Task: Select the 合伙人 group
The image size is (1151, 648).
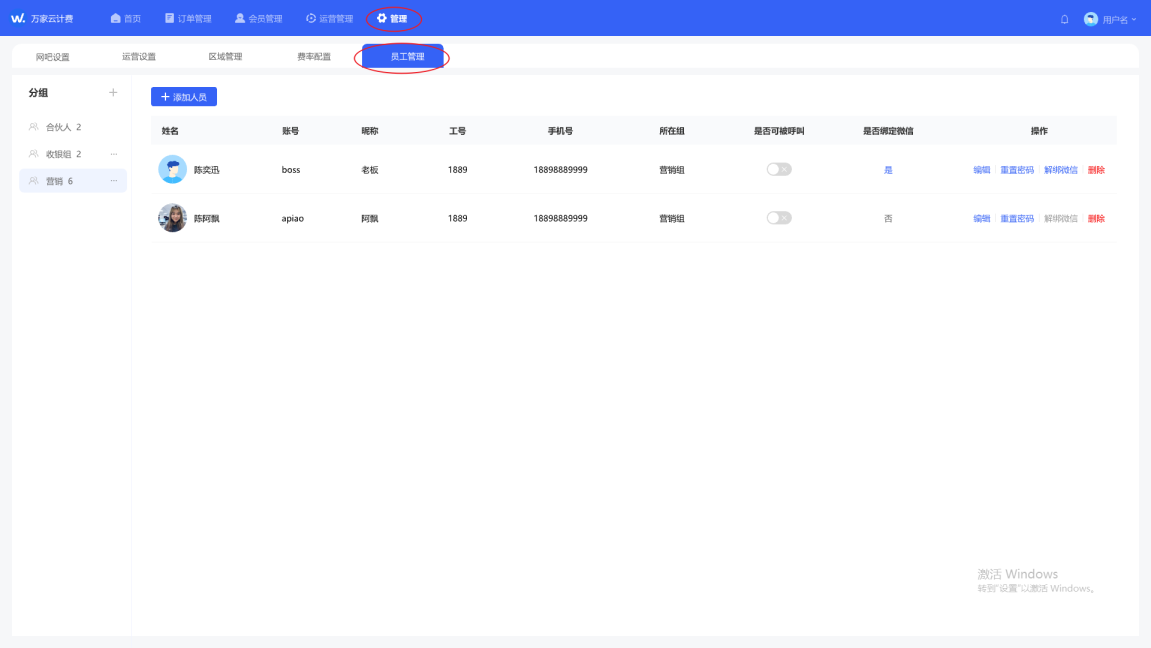Action: tap(73, 127)
